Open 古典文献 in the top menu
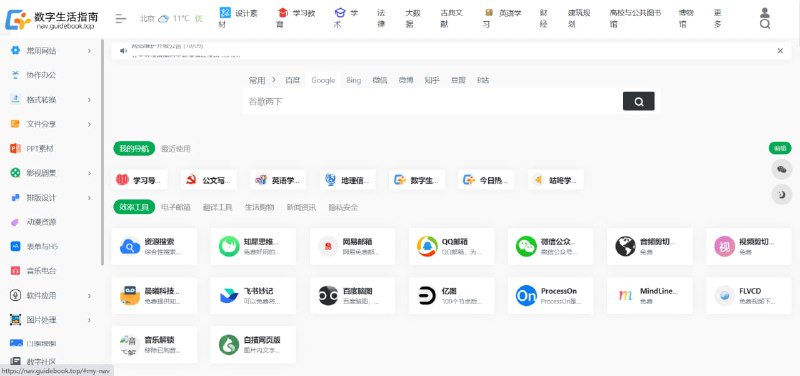Screen dimensions: 800x376 (452, 18)
